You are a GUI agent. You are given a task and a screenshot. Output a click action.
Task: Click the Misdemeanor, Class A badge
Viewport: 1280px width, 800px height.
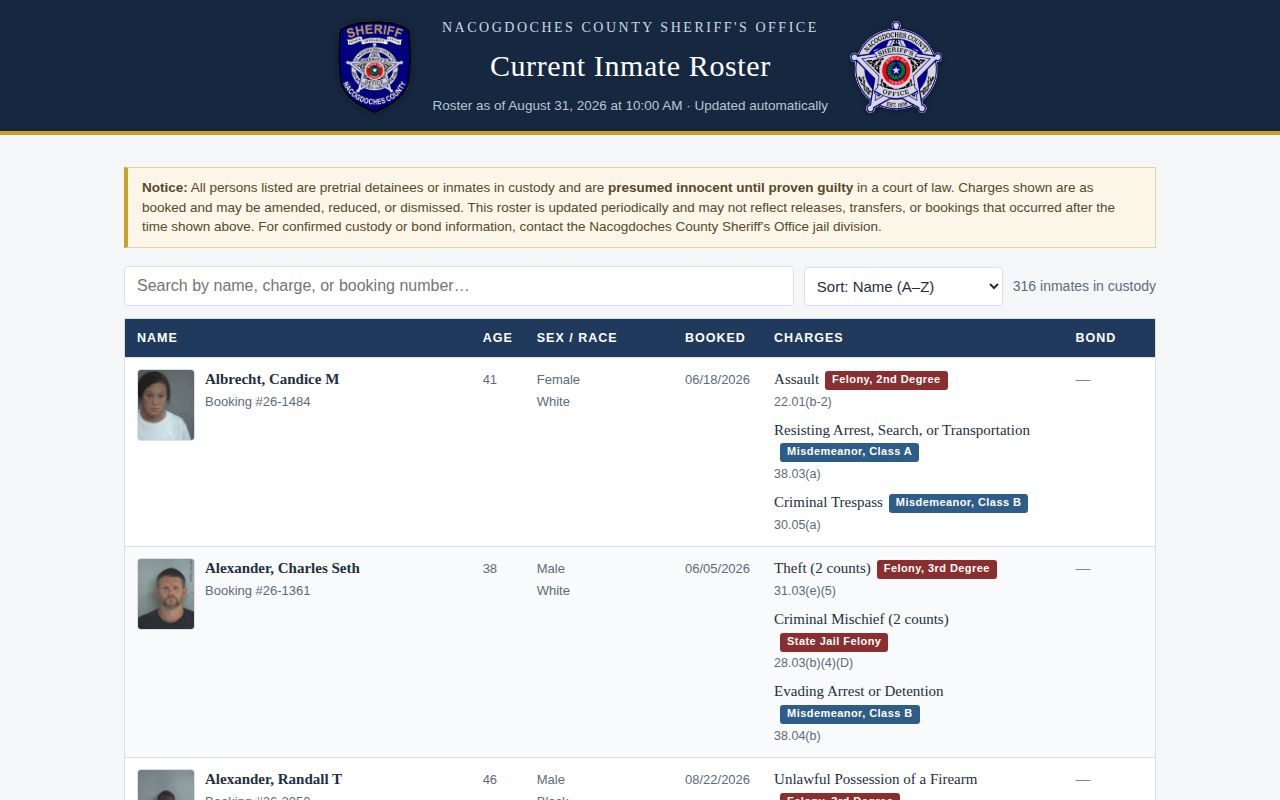pyautogui.click(x=849, y=452)
